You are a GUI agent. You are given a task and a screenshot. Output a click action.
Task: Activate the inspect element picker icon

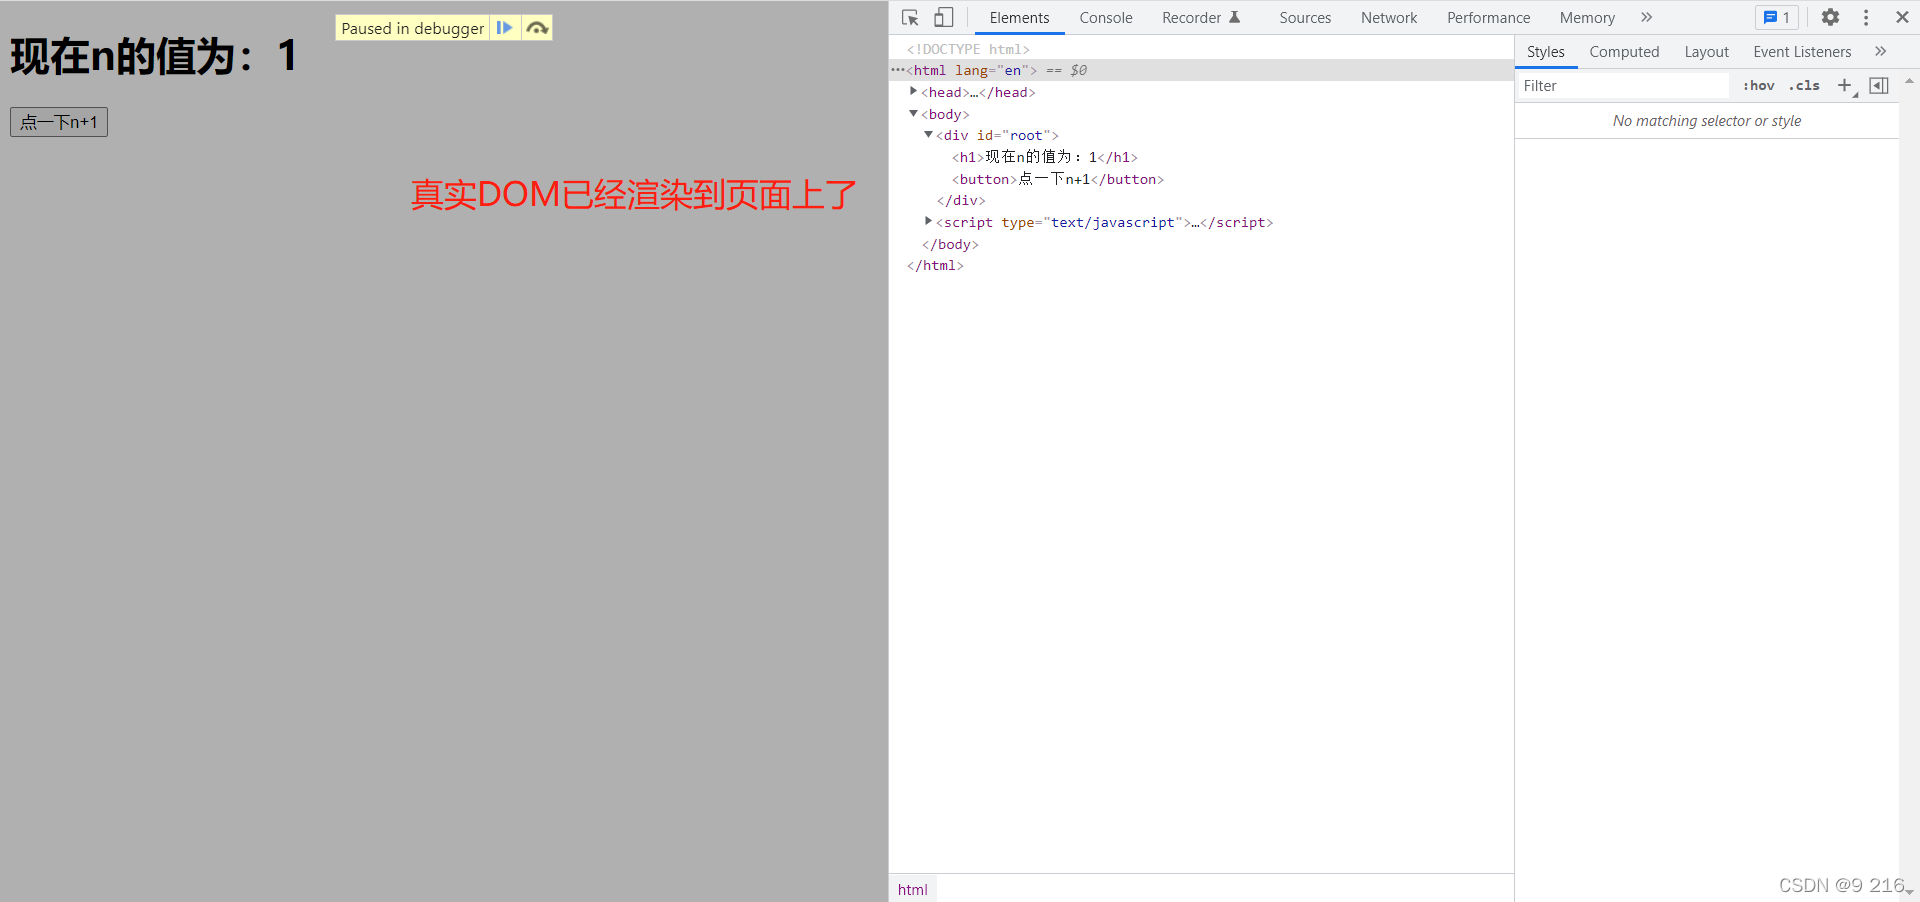pos(910,17)
